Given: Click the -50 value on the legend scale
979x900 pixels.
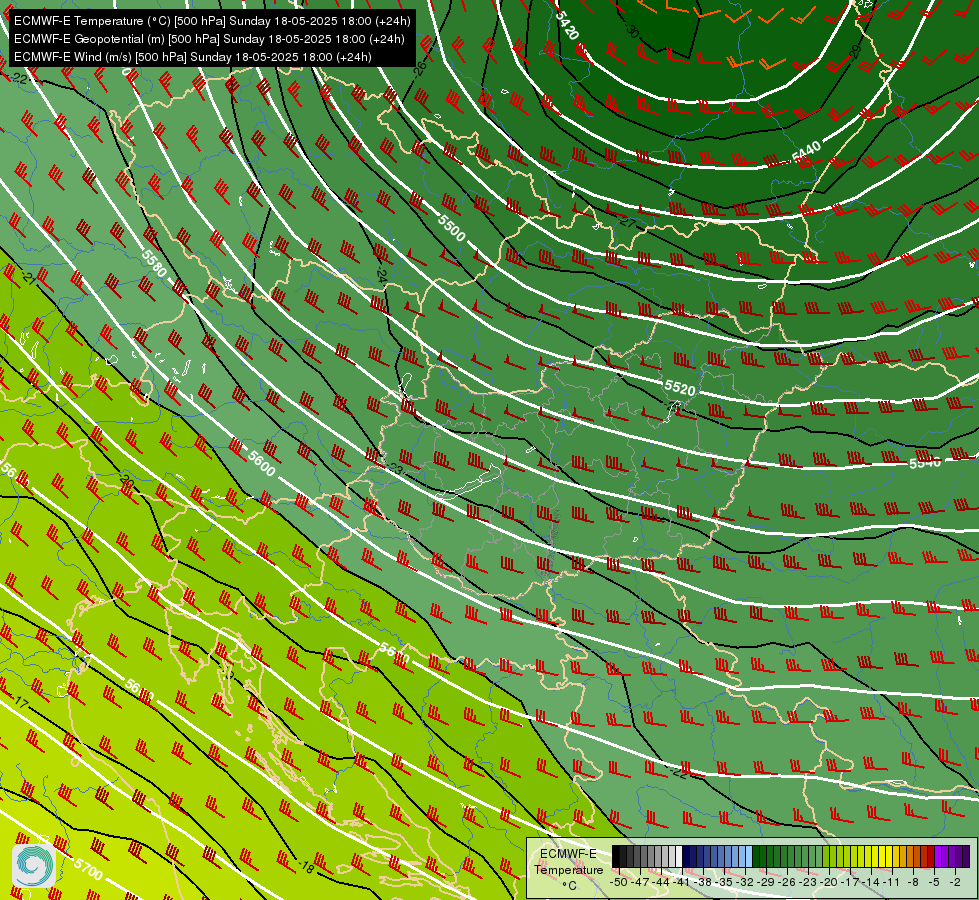Looking at the screenshot, I should [617, 882].
